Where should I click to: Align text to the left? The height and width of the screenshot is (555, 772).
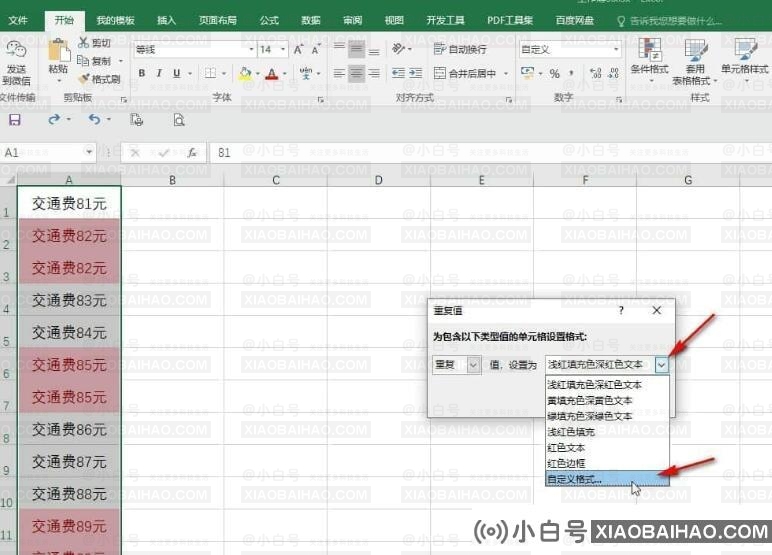tap(339, 73)
